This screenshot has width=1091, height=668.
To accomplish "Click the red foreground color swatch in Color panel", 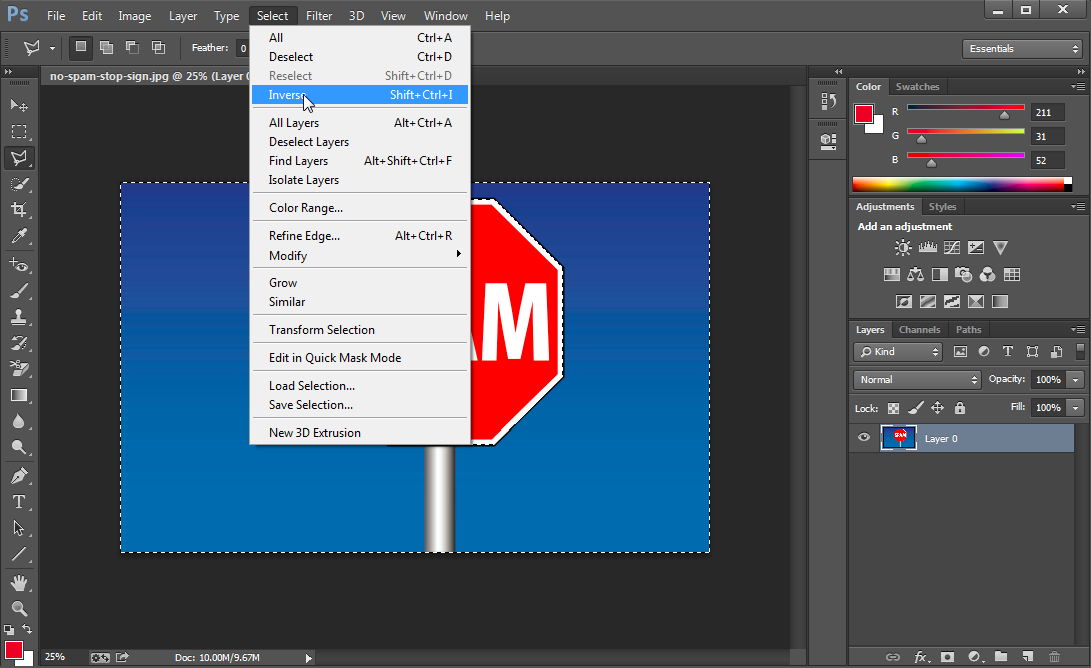I will [864, 114].
